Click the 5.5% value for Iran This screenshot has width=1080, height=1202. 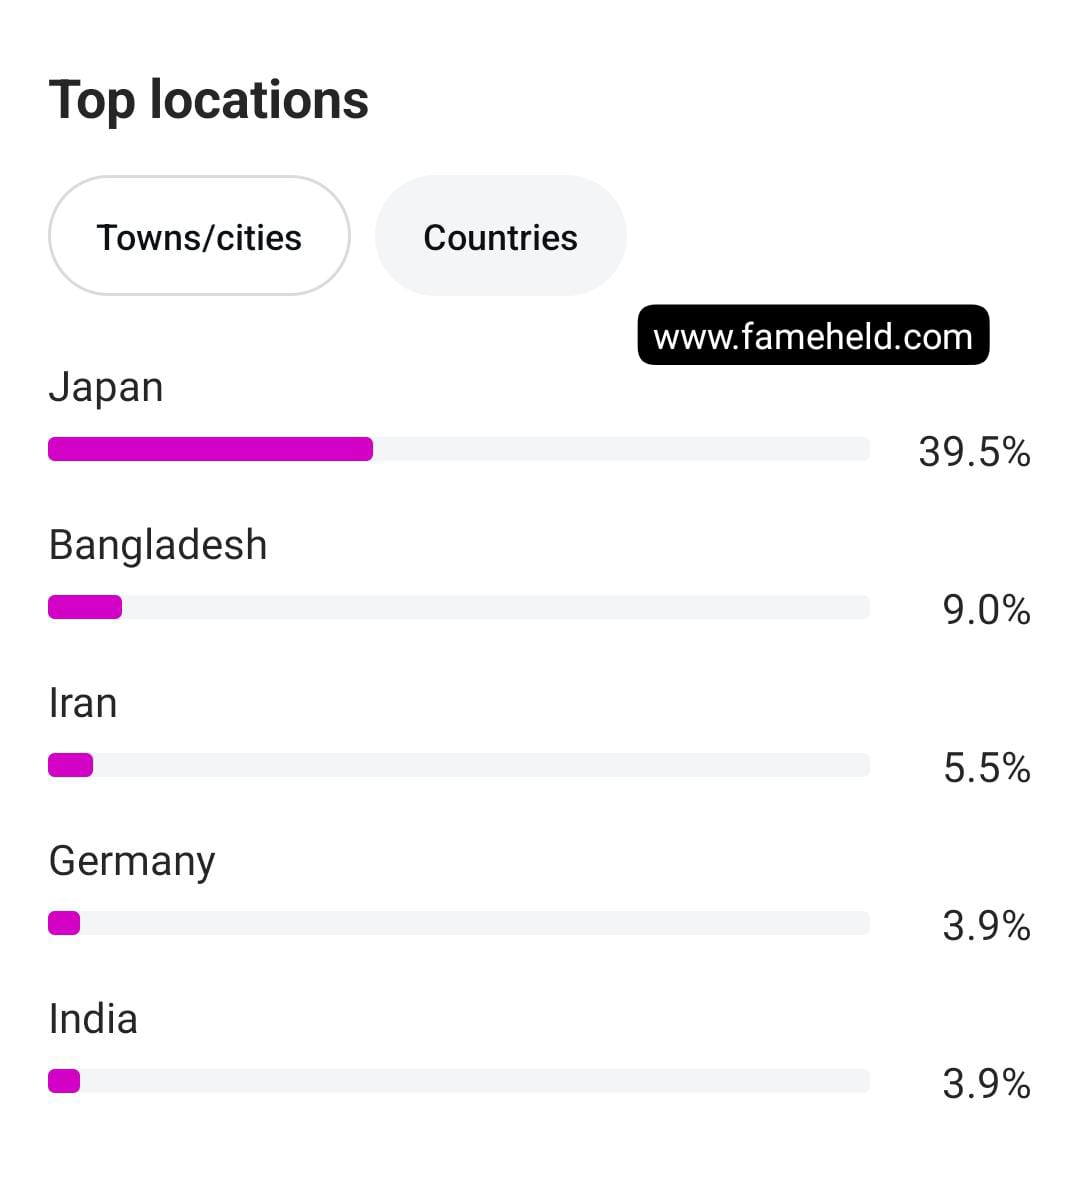point(986,768)
